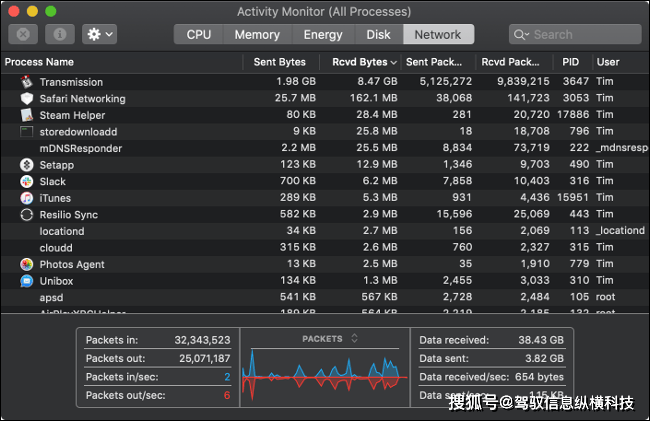Select the Setapp process name
Screen dimensions: 650x421
click(57, 165)
